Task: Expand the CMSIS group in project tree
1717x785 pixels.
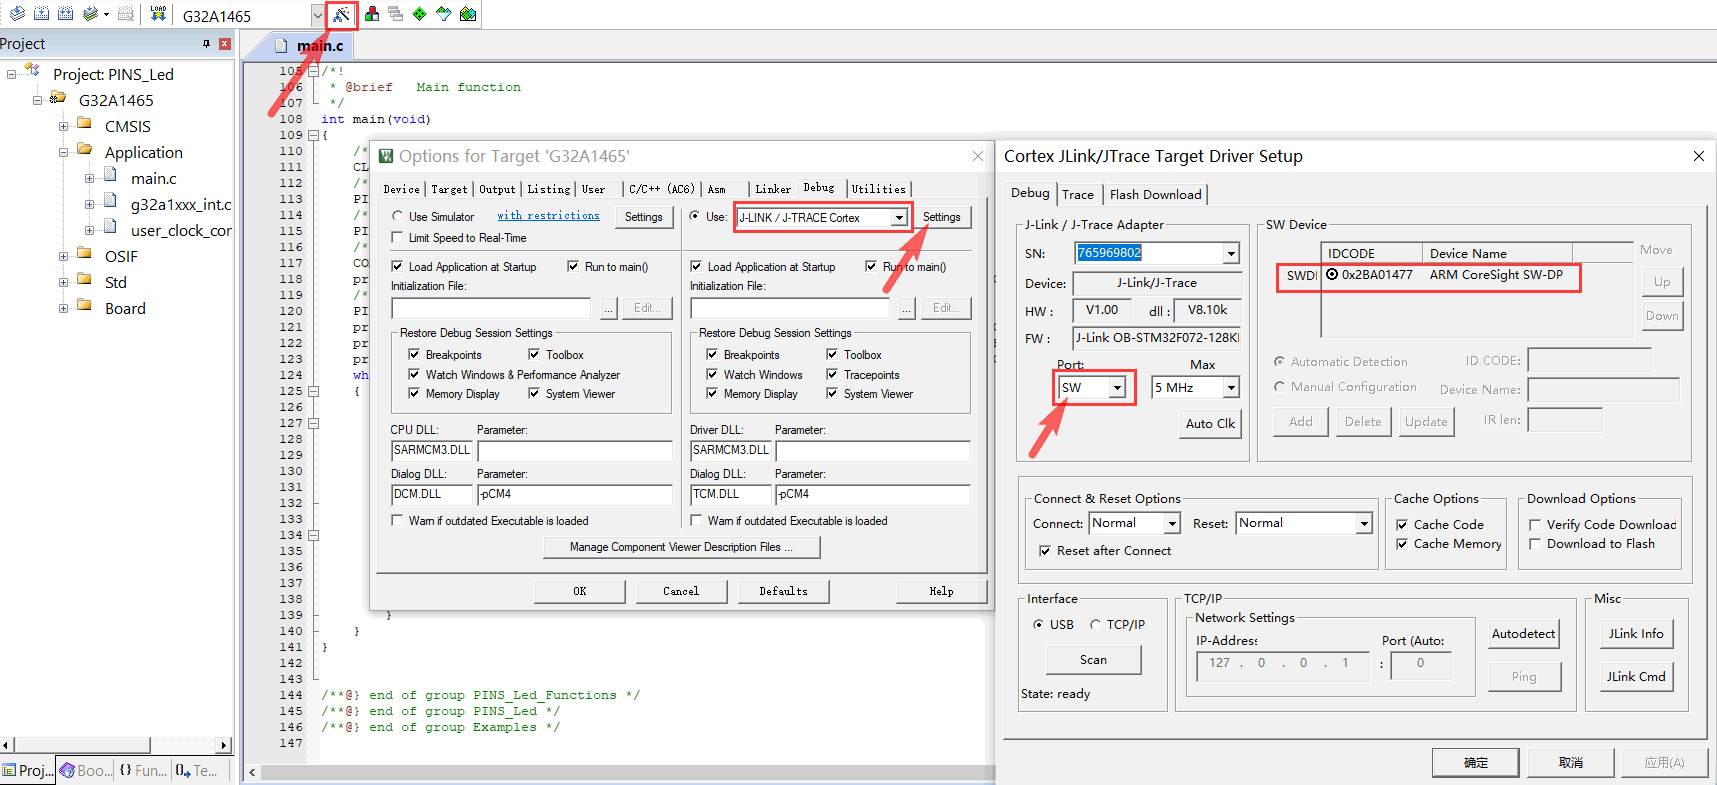Action: coord(63,127)
